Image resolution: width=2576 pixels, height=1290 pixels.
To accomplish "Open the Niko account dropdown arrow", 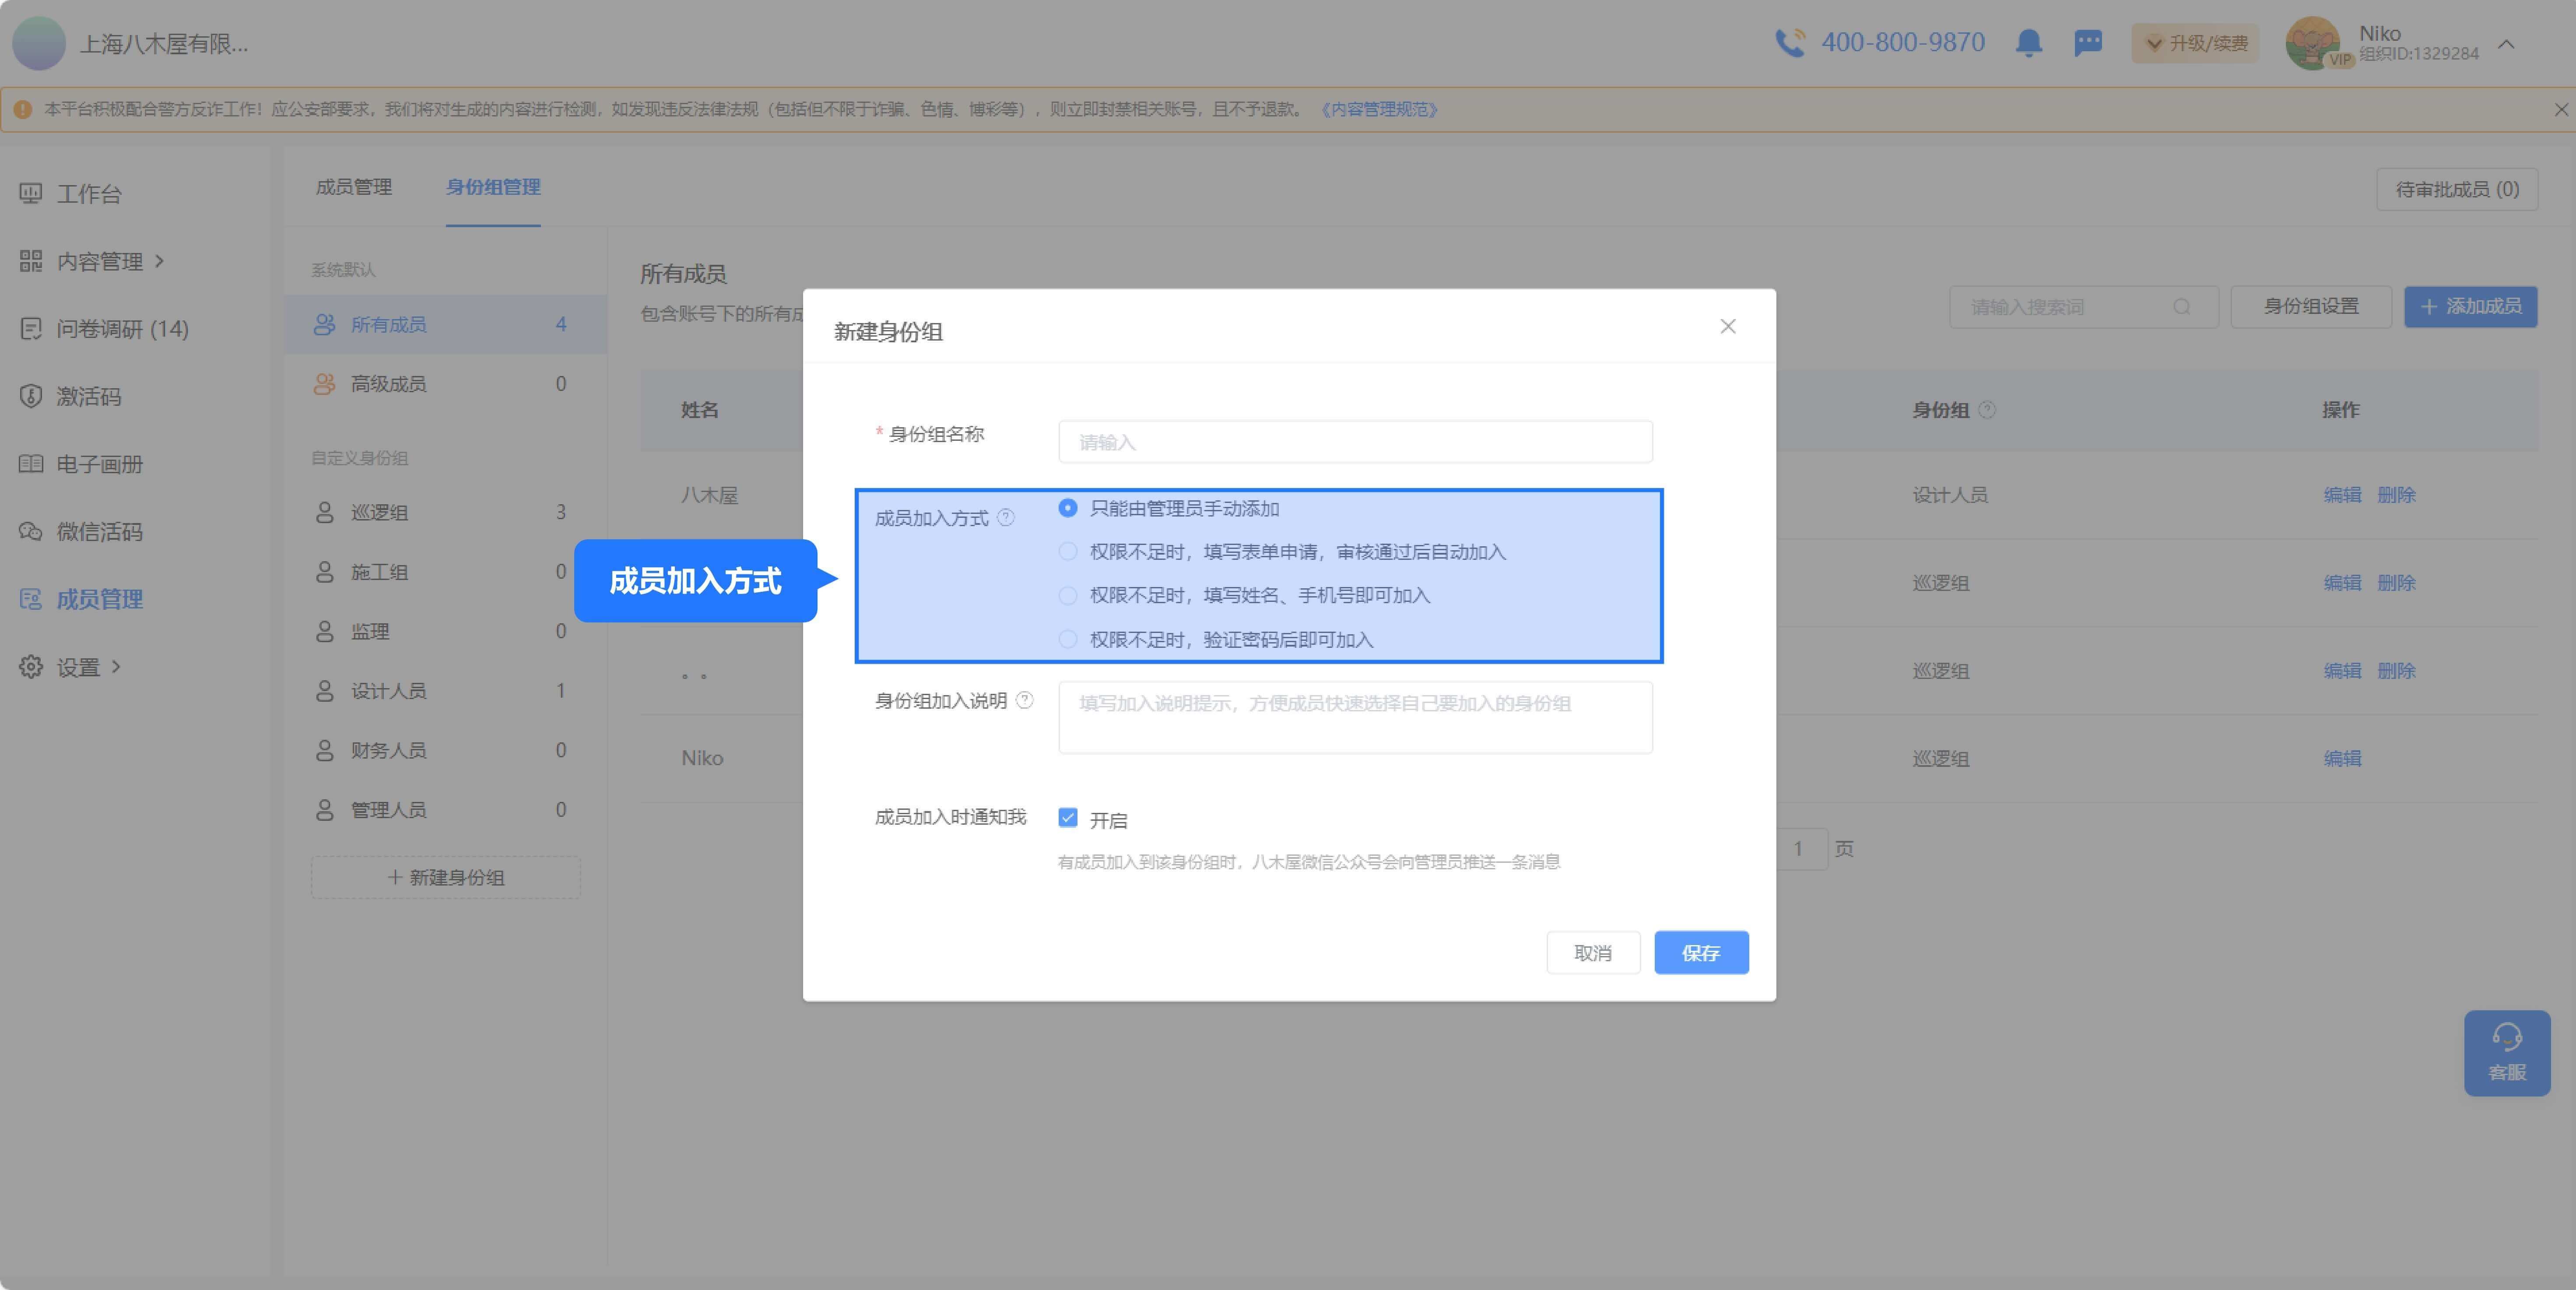I will pos(2506,44).
